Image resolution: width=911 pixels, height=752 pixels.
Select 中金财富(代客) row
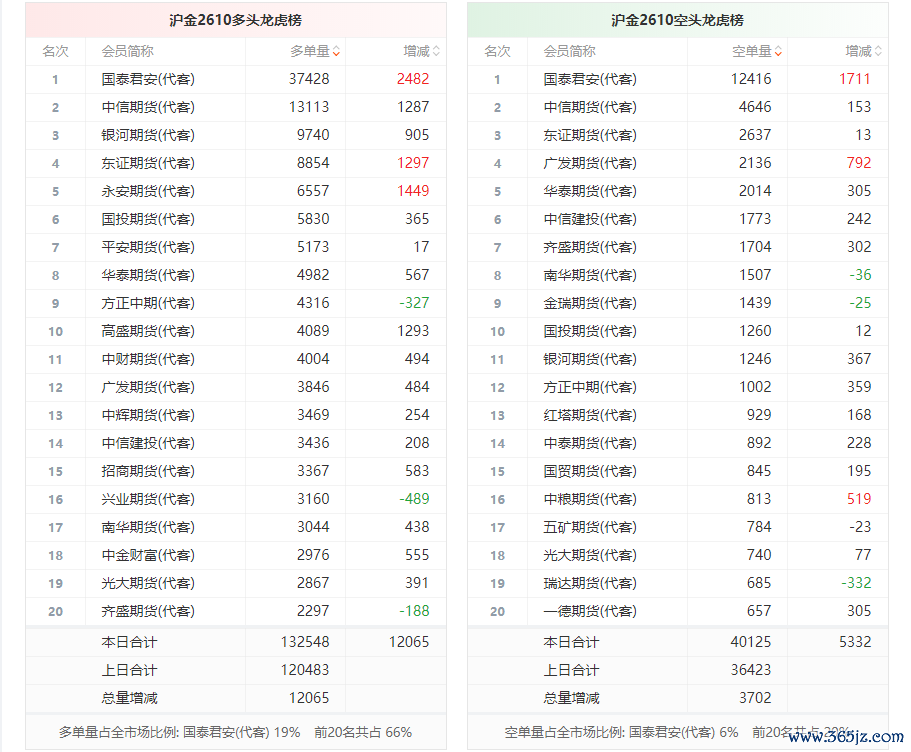point(236,556)
